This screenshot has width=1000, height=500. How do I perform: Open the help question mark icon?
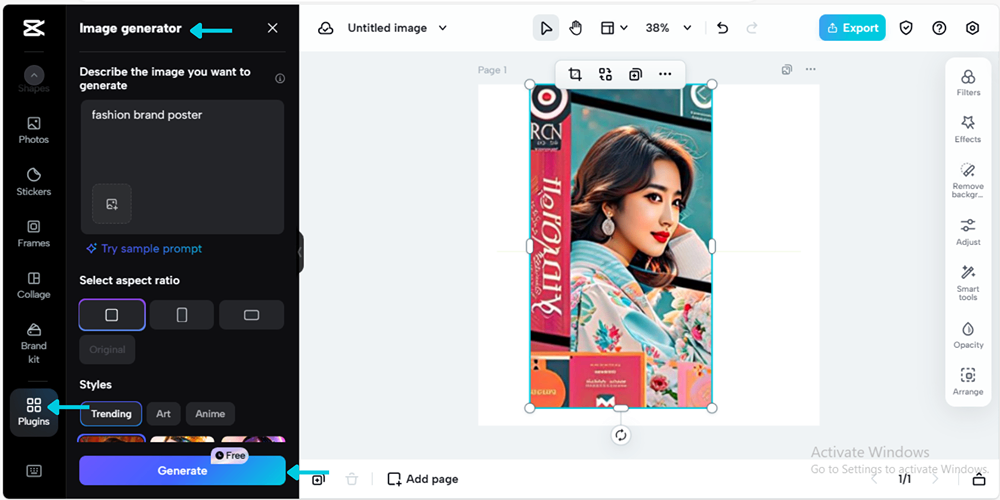[x=939, y=28]
